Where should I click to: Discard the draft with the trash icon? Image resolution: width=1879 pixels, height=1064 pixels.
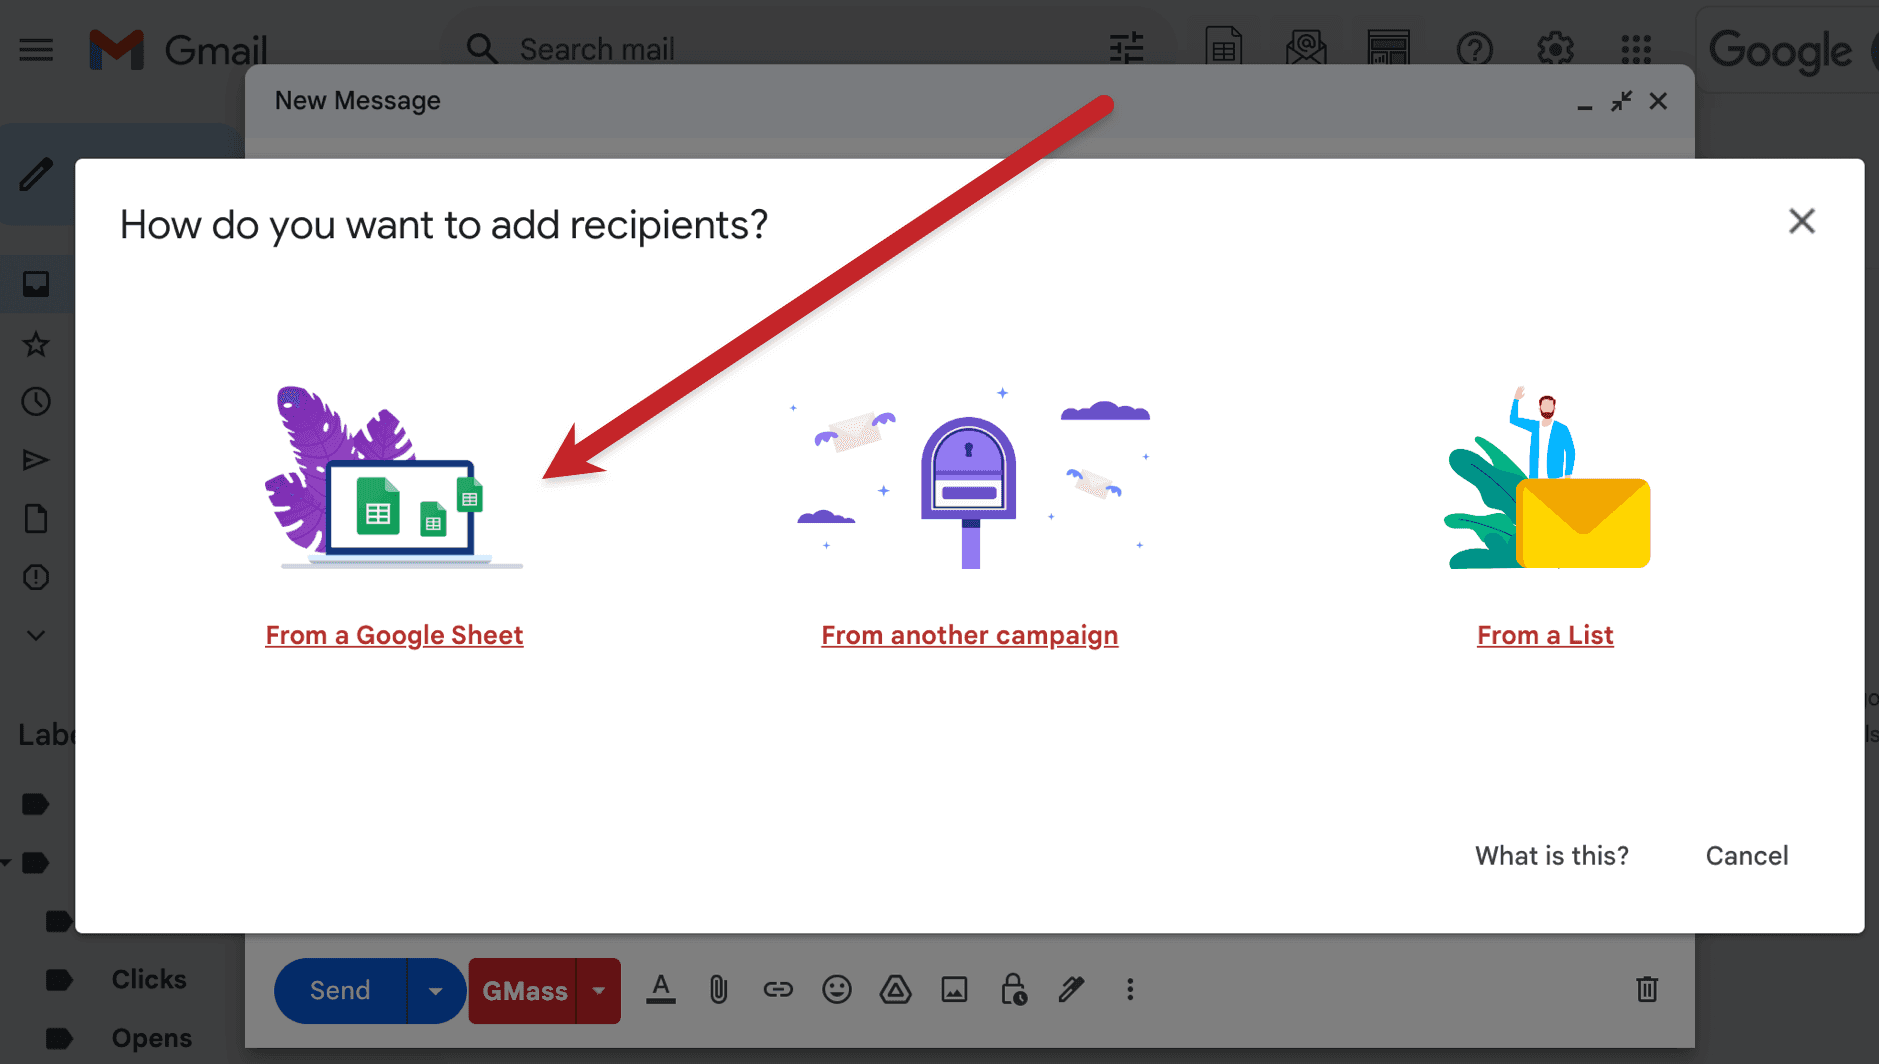(x=1646, y=990)
